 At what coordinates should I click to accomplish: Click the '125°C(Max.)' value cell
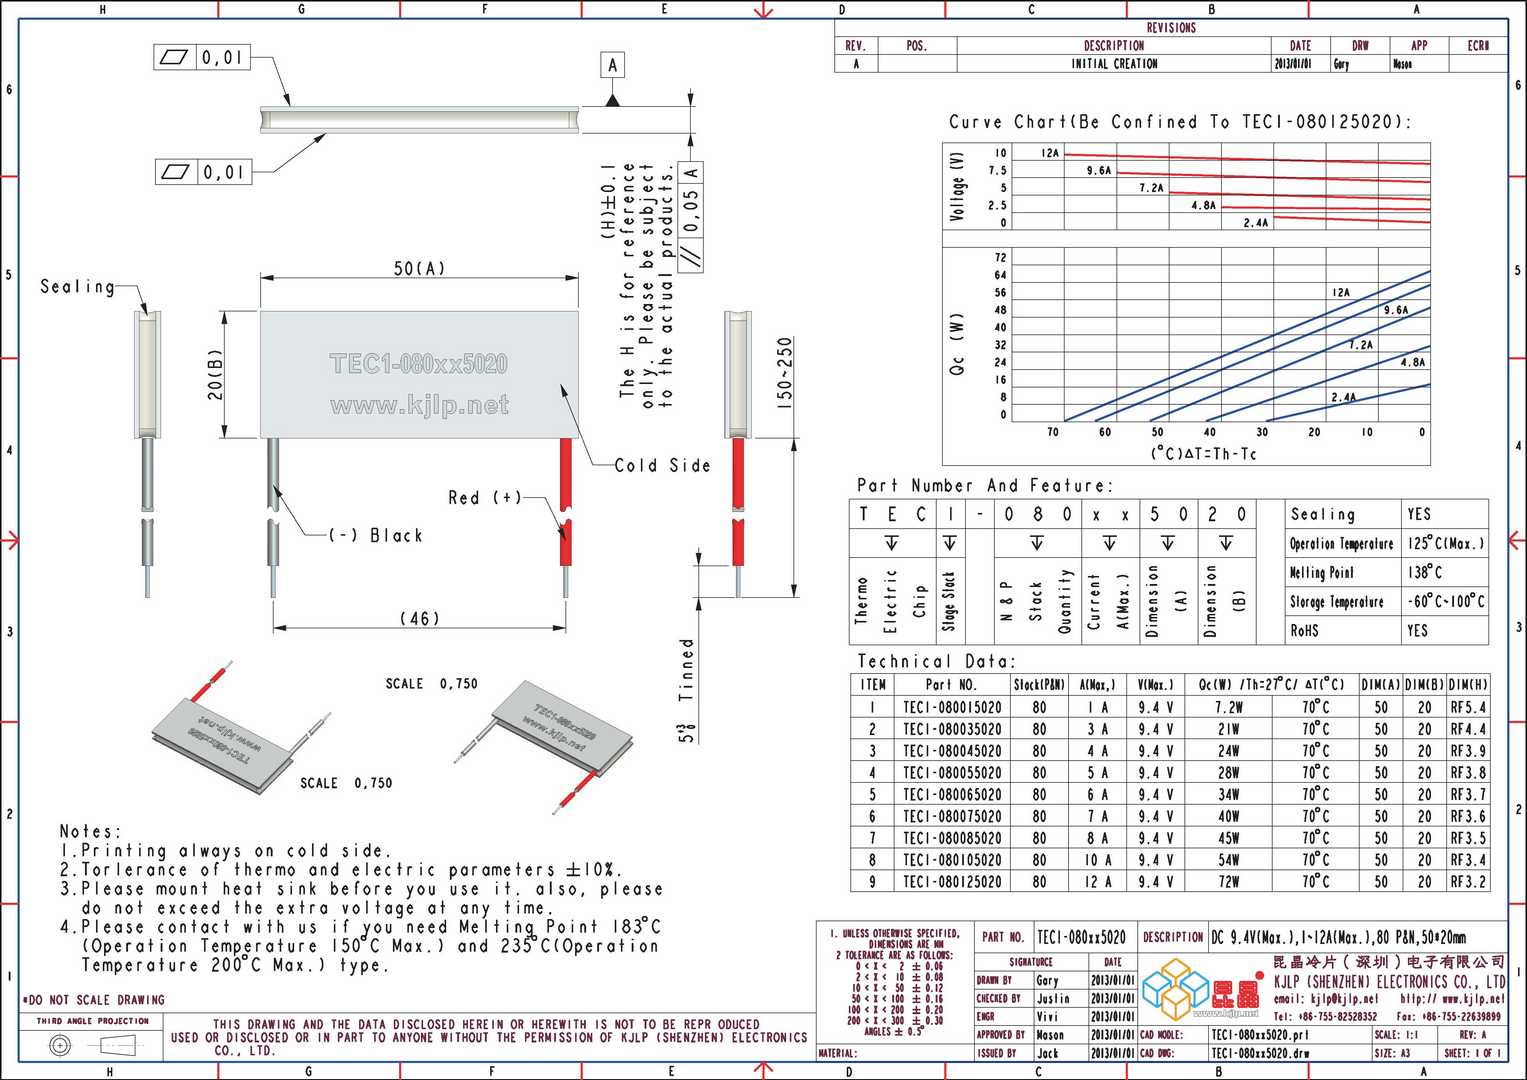coord(1446,544)
